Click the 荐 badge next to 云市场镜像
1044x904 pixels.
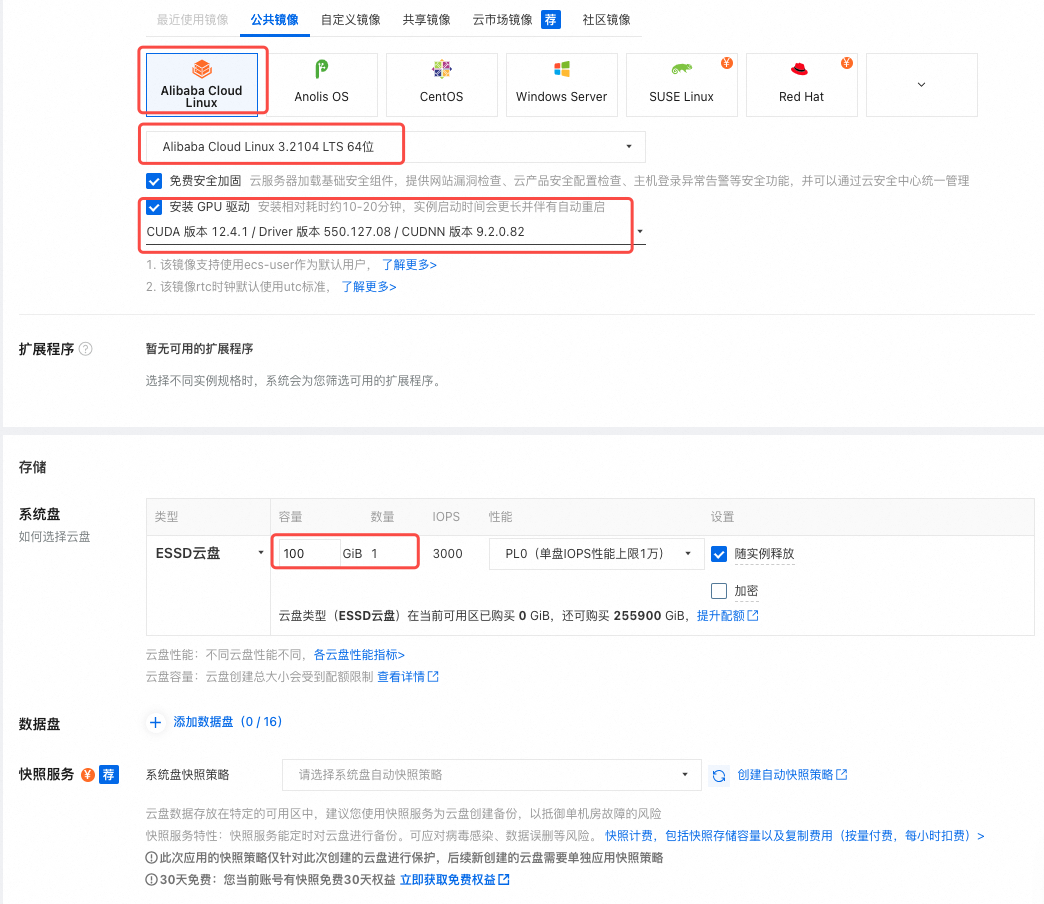551,19
